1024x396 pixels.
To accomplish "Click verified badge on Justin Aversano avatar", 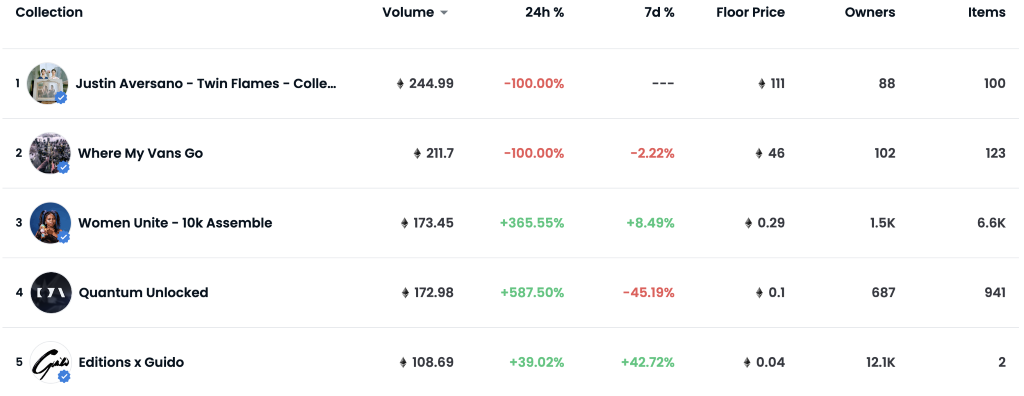I will pyautogui.click(x=61, y=97).
